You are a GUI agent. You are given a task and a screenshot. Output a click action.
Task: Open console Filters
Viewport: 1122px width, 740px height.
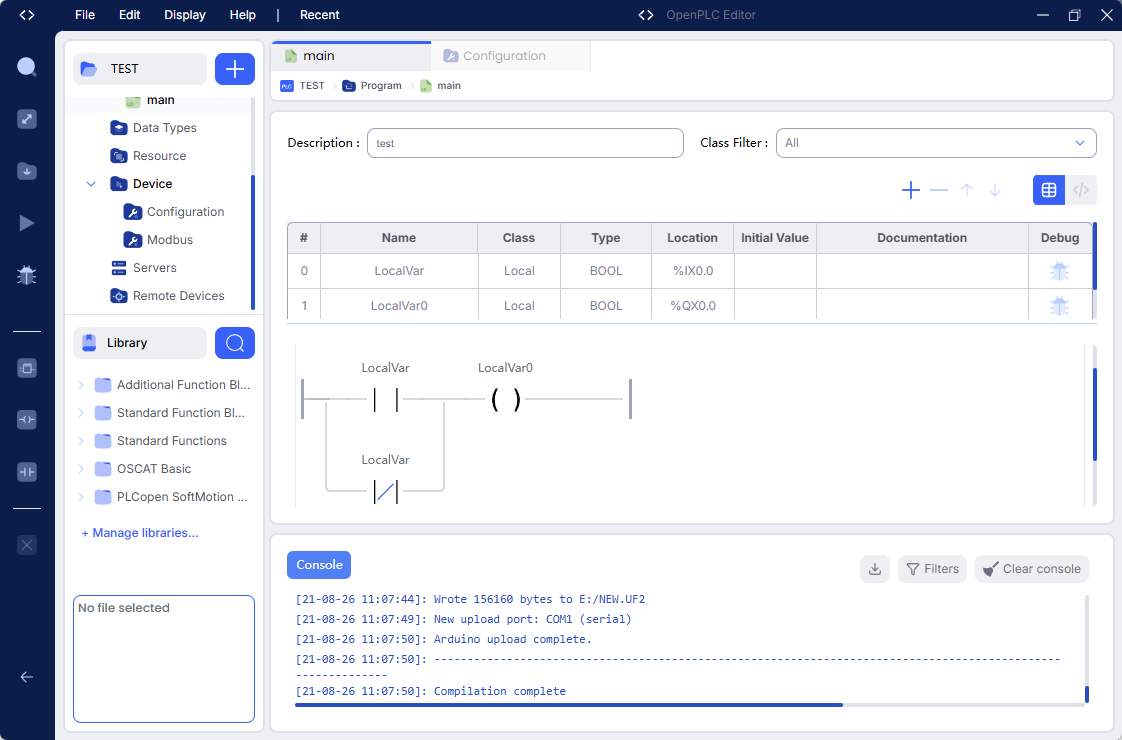(932, 569)
